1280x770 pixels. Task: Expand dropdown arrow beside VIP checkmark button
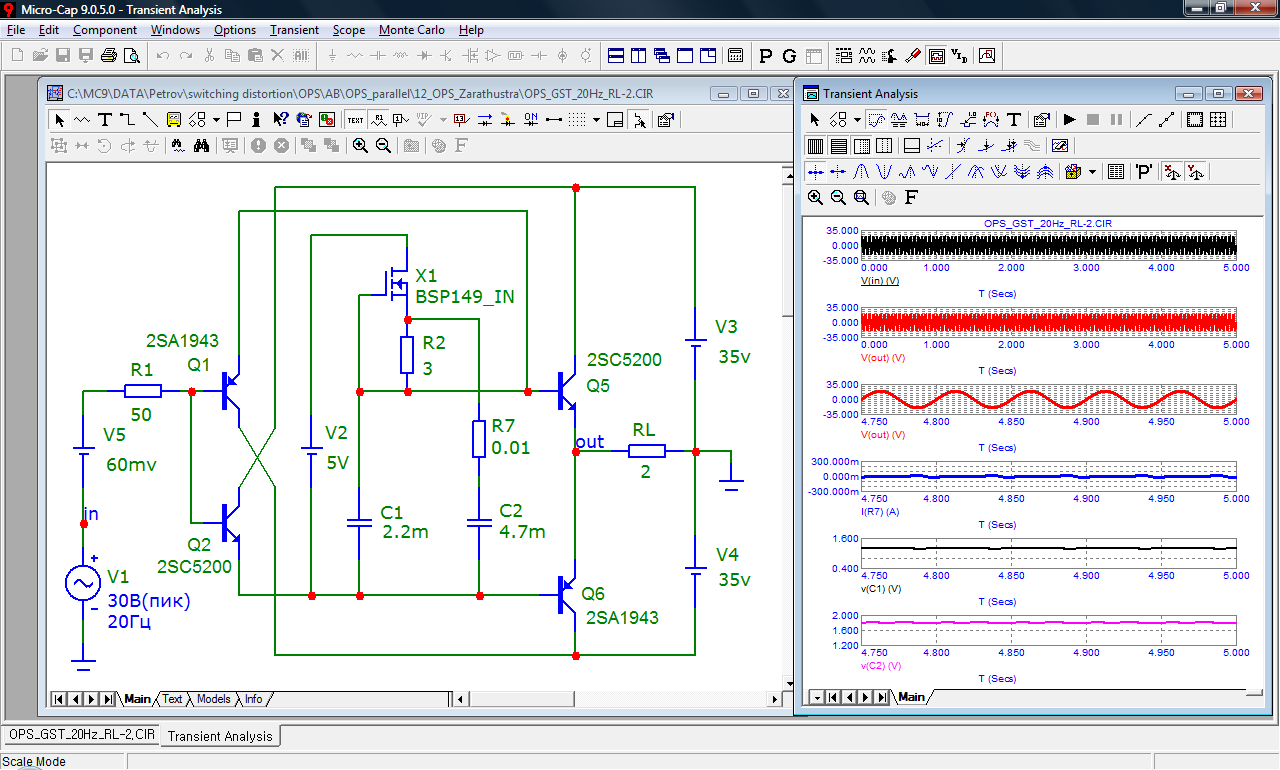(x=441, y=120)
